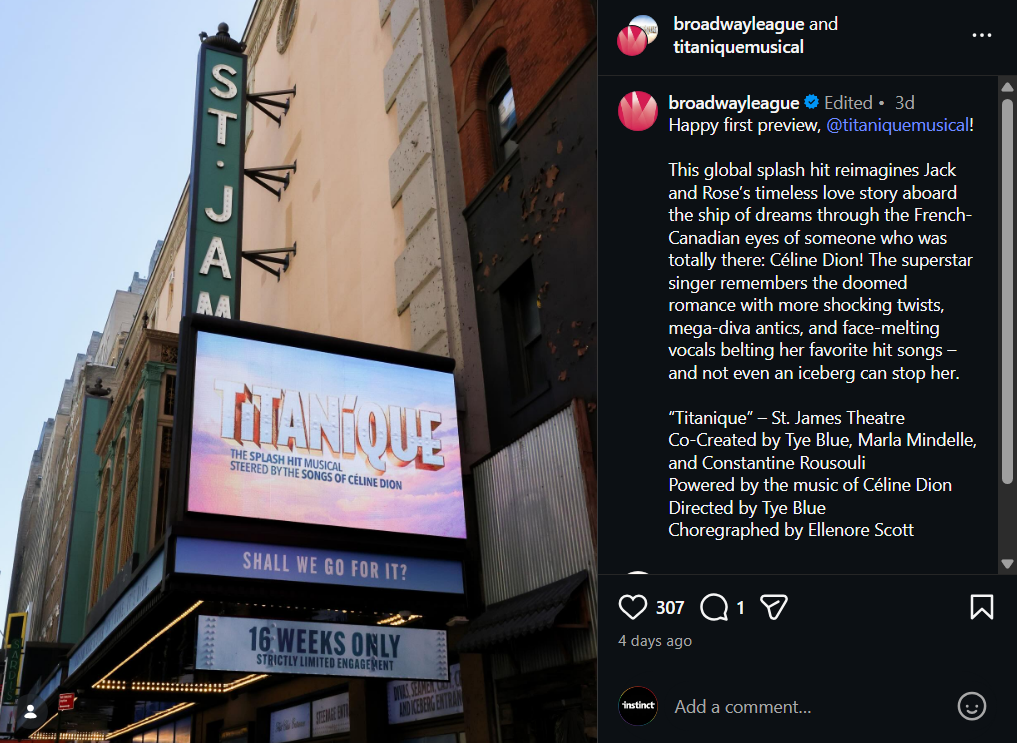Click the instinct profile avatar
The image size is (1017, 743).
638,706
